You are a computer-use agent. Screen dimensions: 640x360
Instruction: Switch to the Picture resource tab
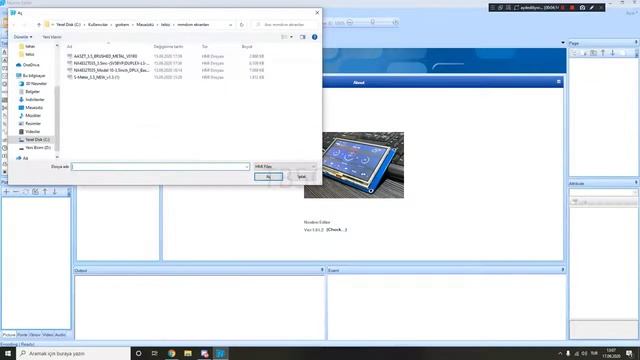[9, 335]
